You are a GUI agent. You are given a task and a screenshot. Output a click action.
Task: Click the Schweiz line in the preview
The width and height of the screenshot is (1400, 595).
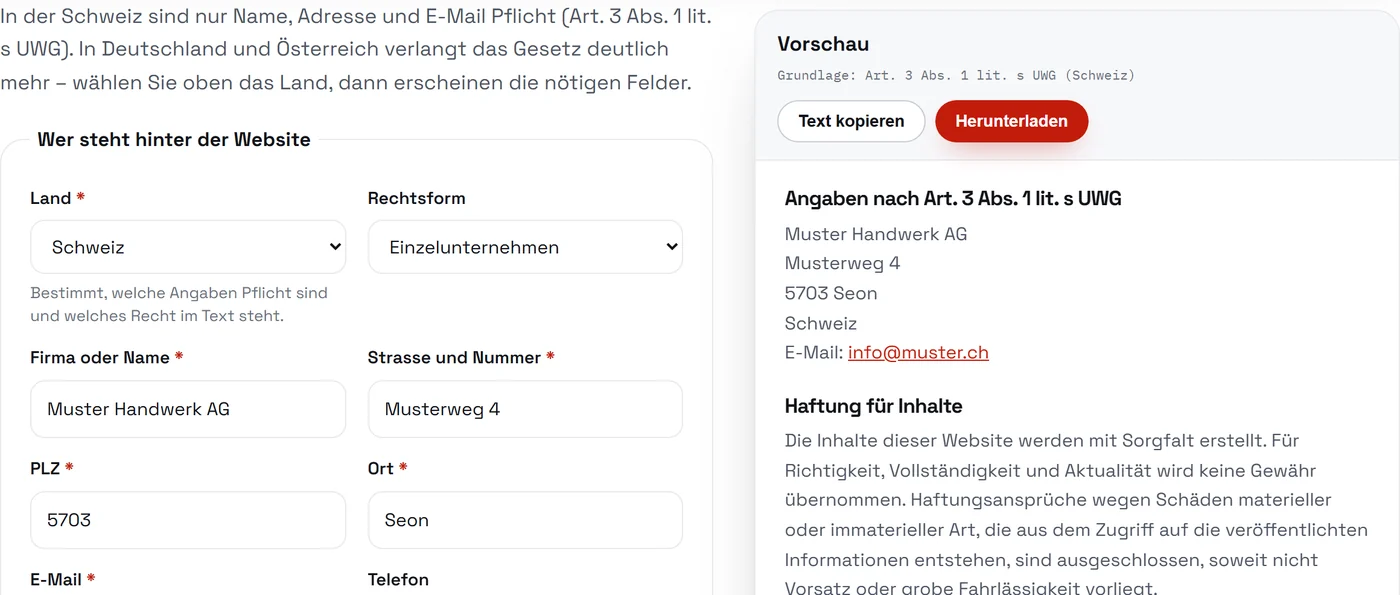pyautogui.click(x=821, y=323)
